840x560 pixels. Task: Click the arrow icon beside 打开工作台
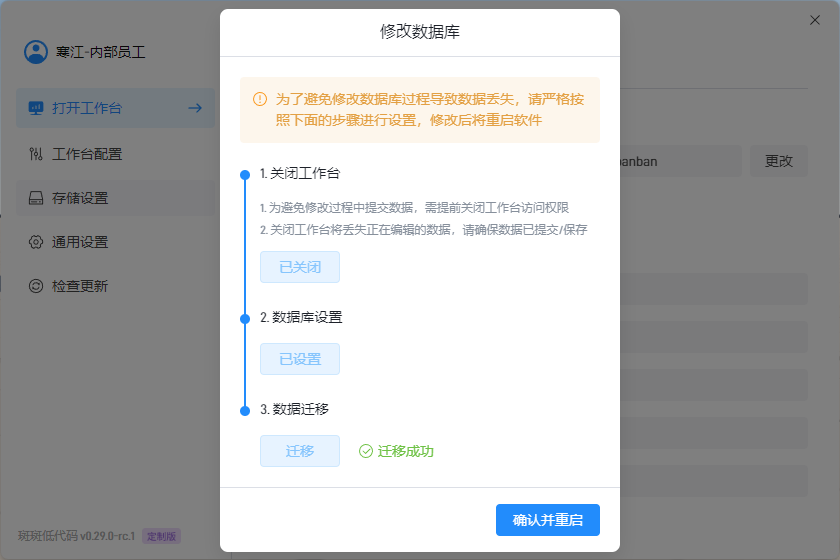point(195,108)
